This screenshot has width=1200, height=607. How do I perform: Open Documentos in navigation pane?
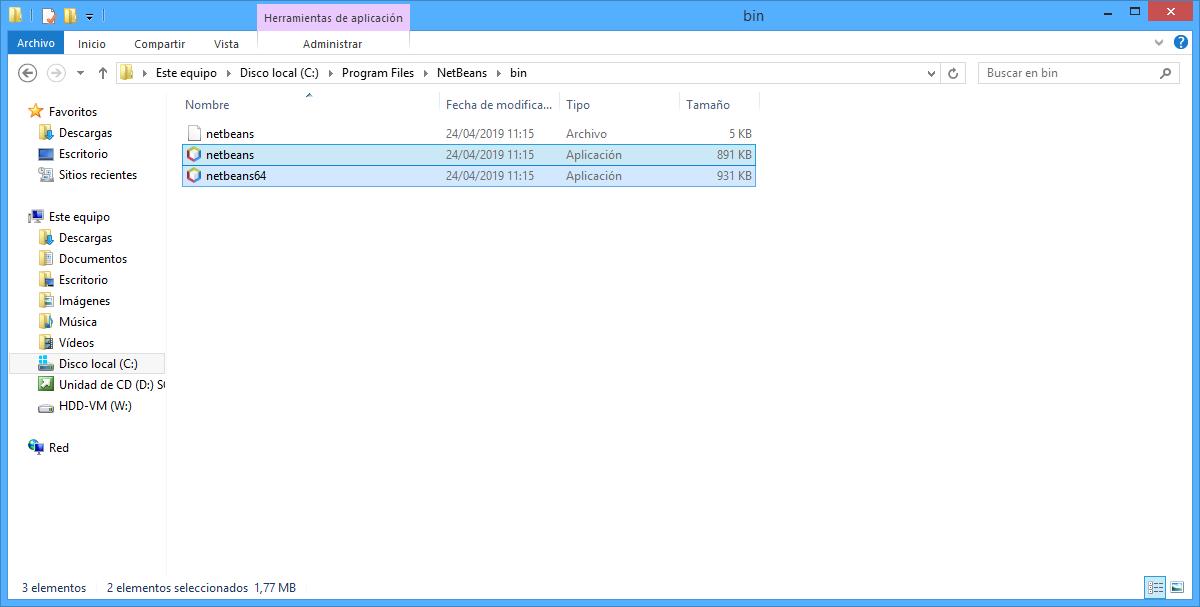pyautogui.click(x=93, y=259)
